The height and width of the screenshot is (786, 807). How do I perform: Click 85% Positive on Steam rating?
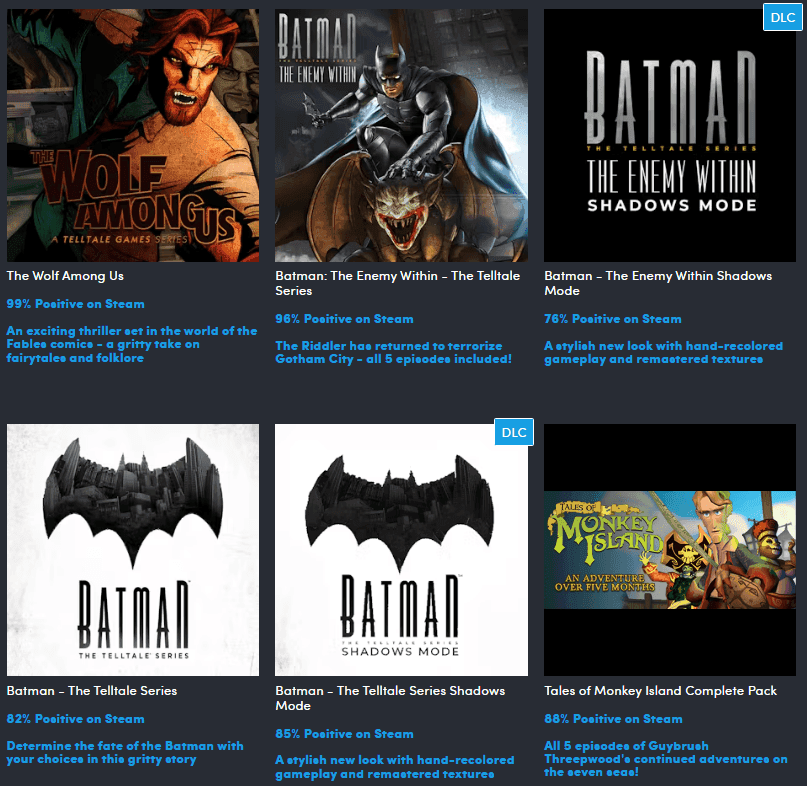(344, 733)
